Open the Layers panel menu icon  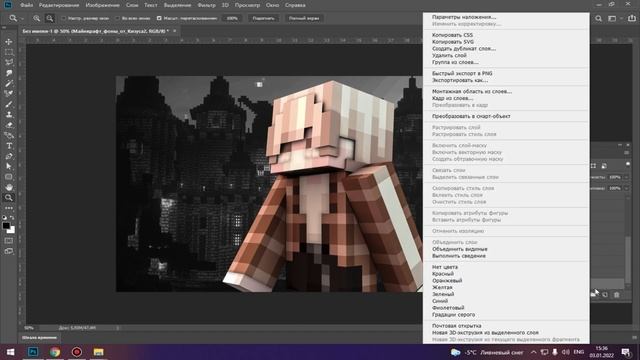click(627, 152)
